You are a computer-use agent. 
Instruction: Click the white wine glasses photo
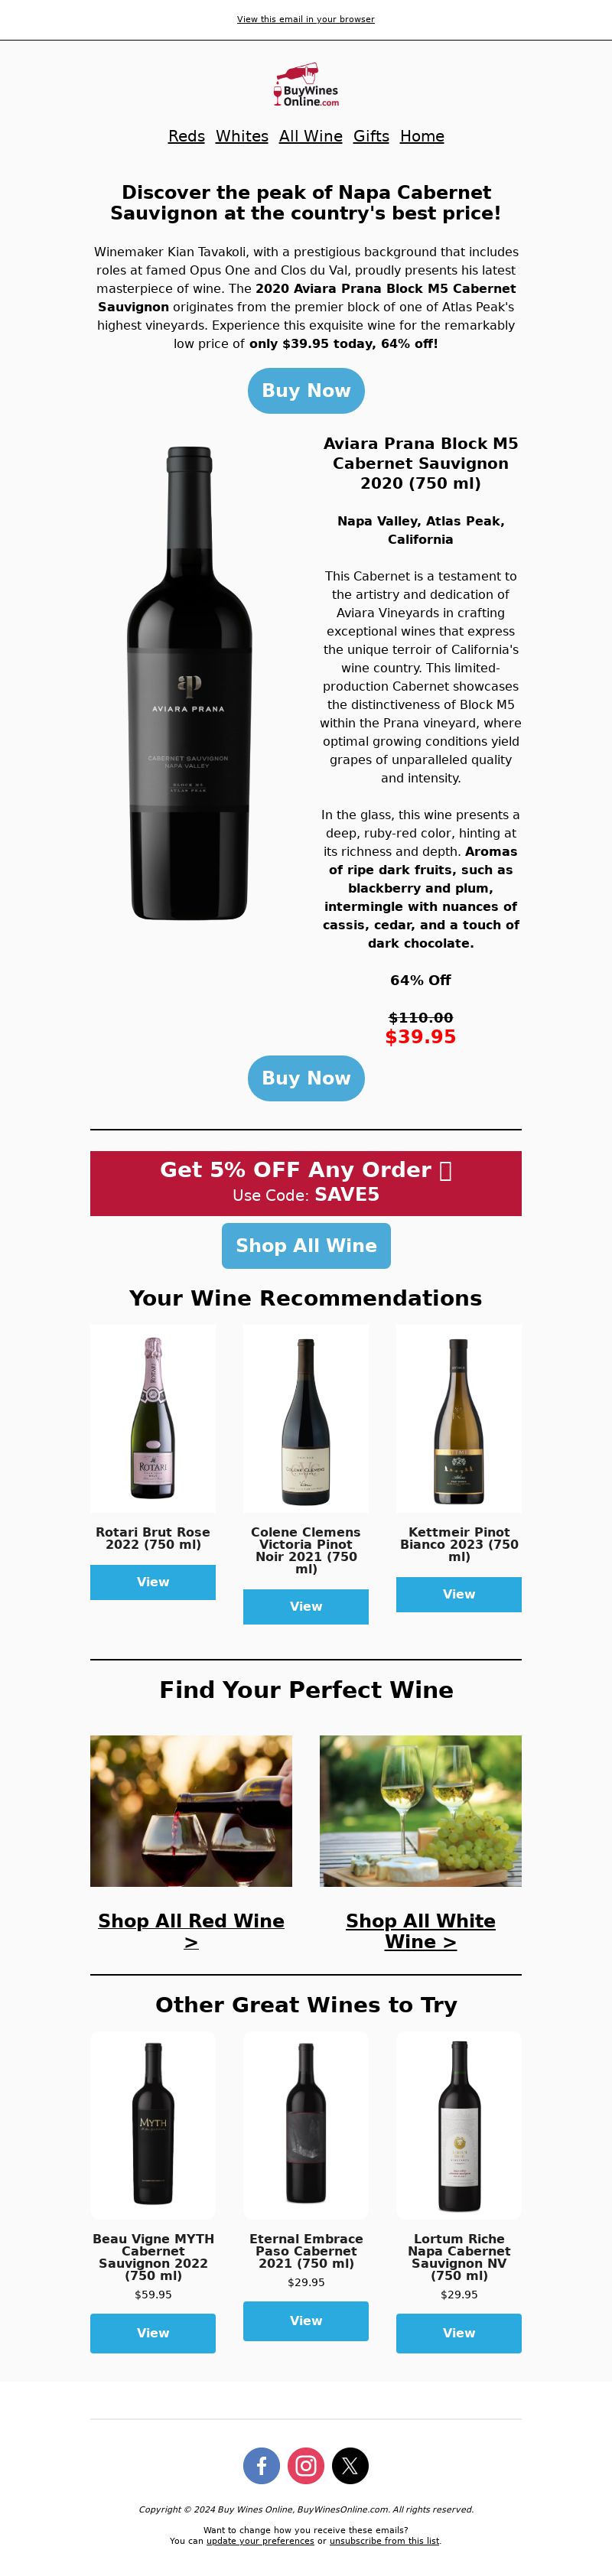421,1811
